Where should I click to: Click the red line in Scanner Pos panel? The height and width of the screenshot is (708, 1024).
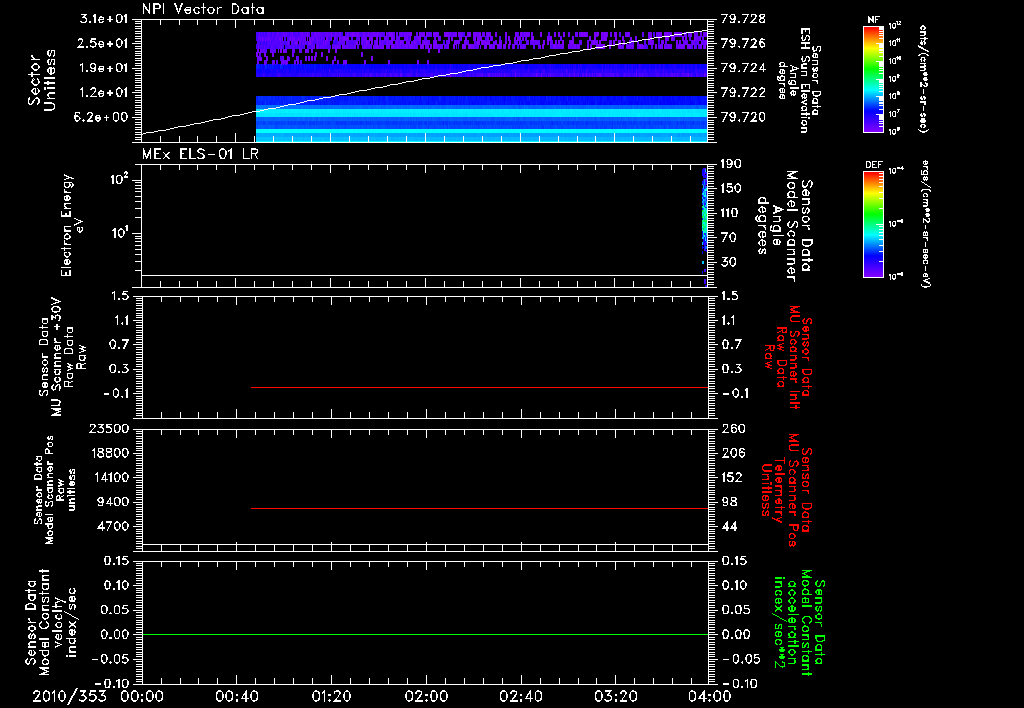click(x=479, y=508)
